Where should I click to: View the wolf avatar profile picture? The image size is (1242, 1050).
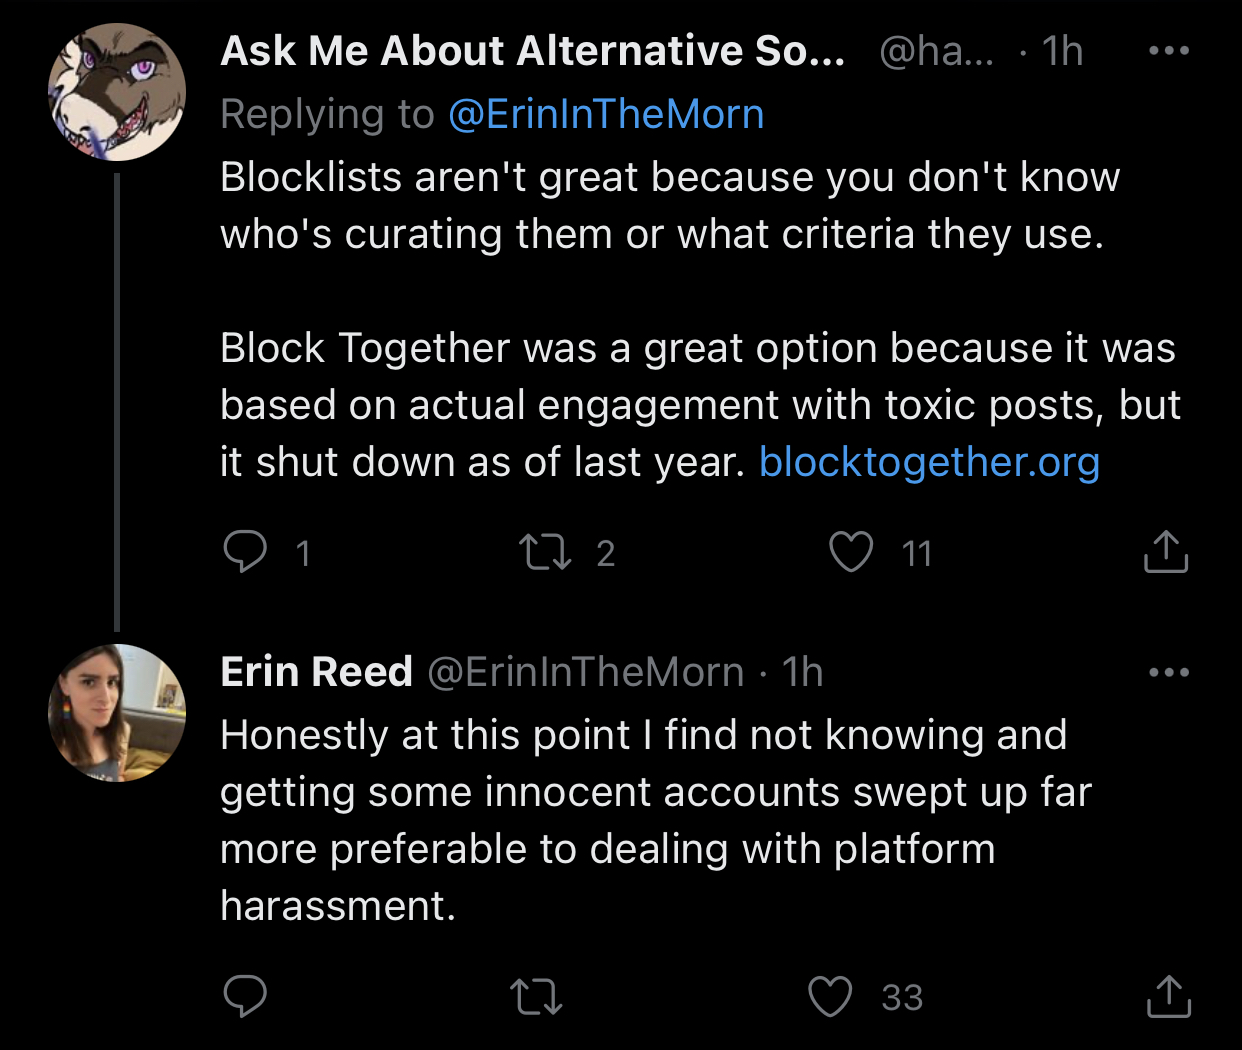pos(117,93)
